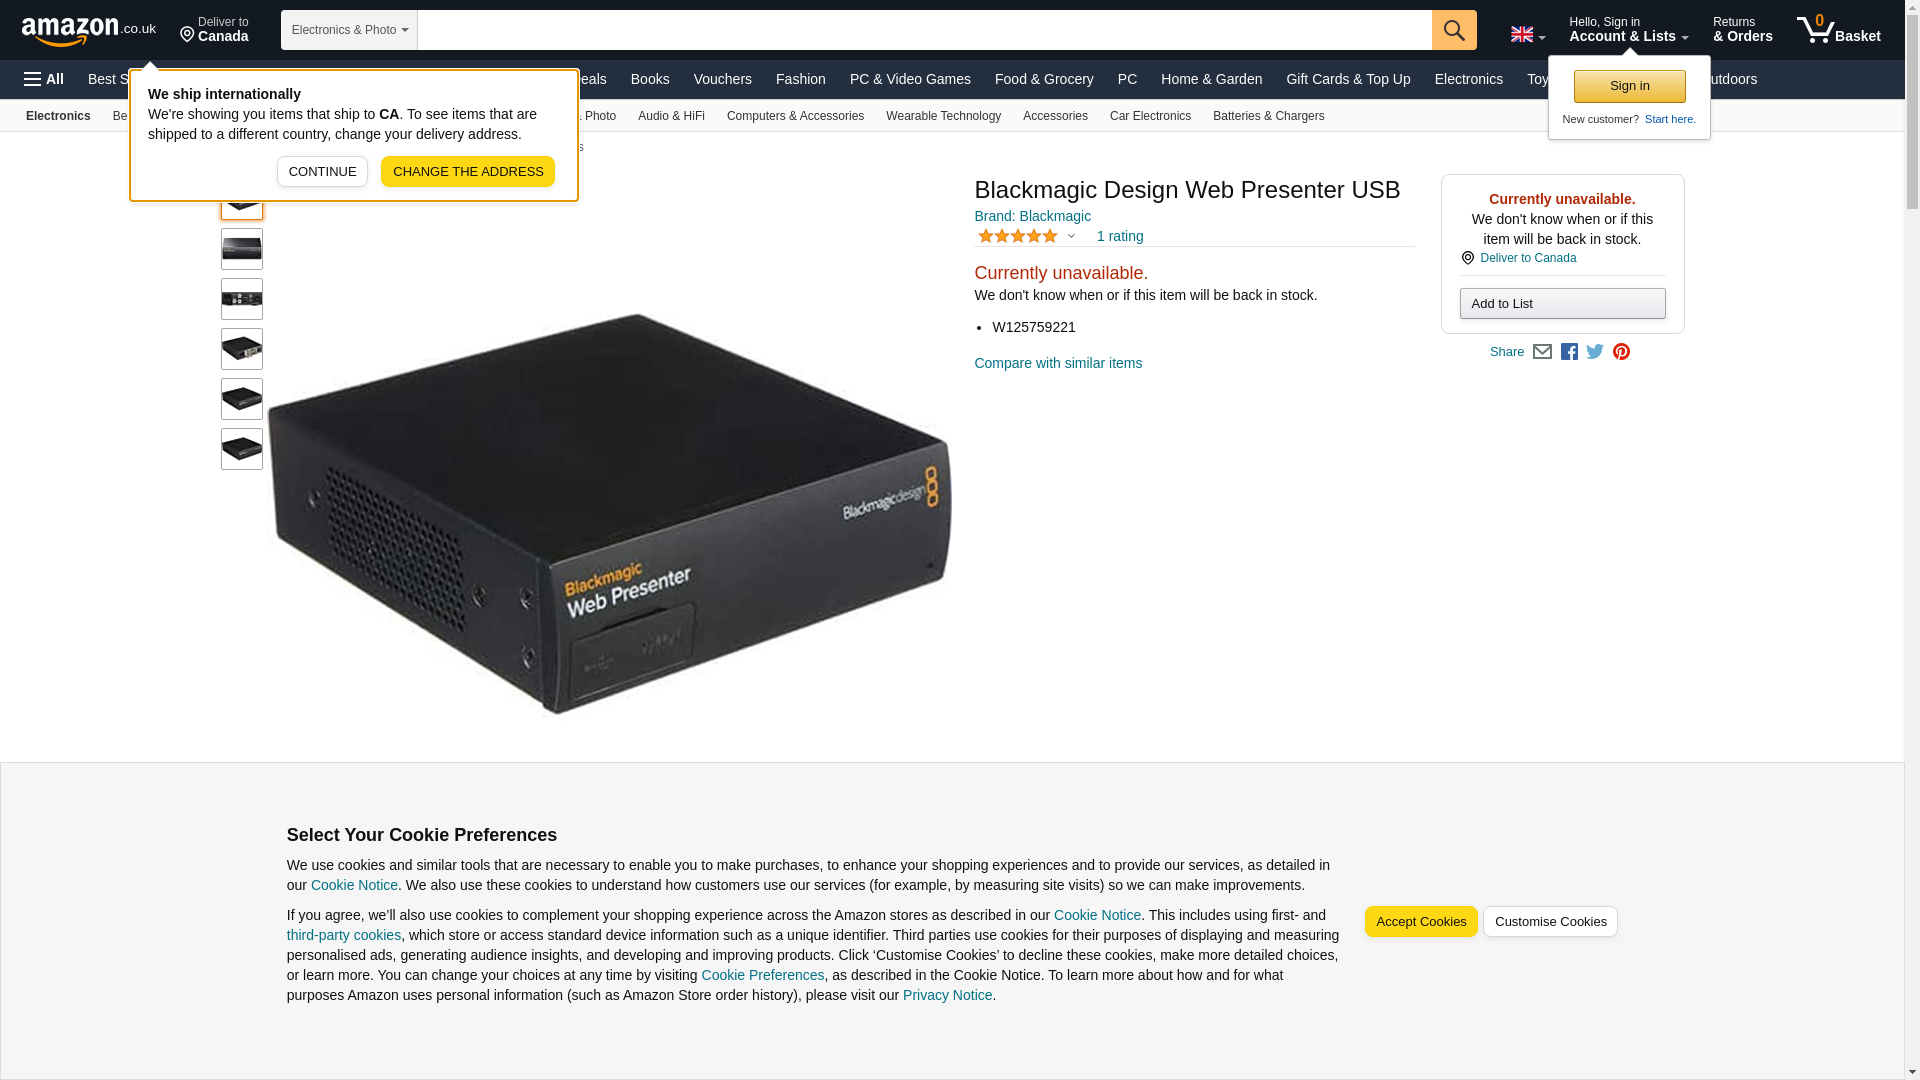Share the product on Facebook

tap(1569, 352)
